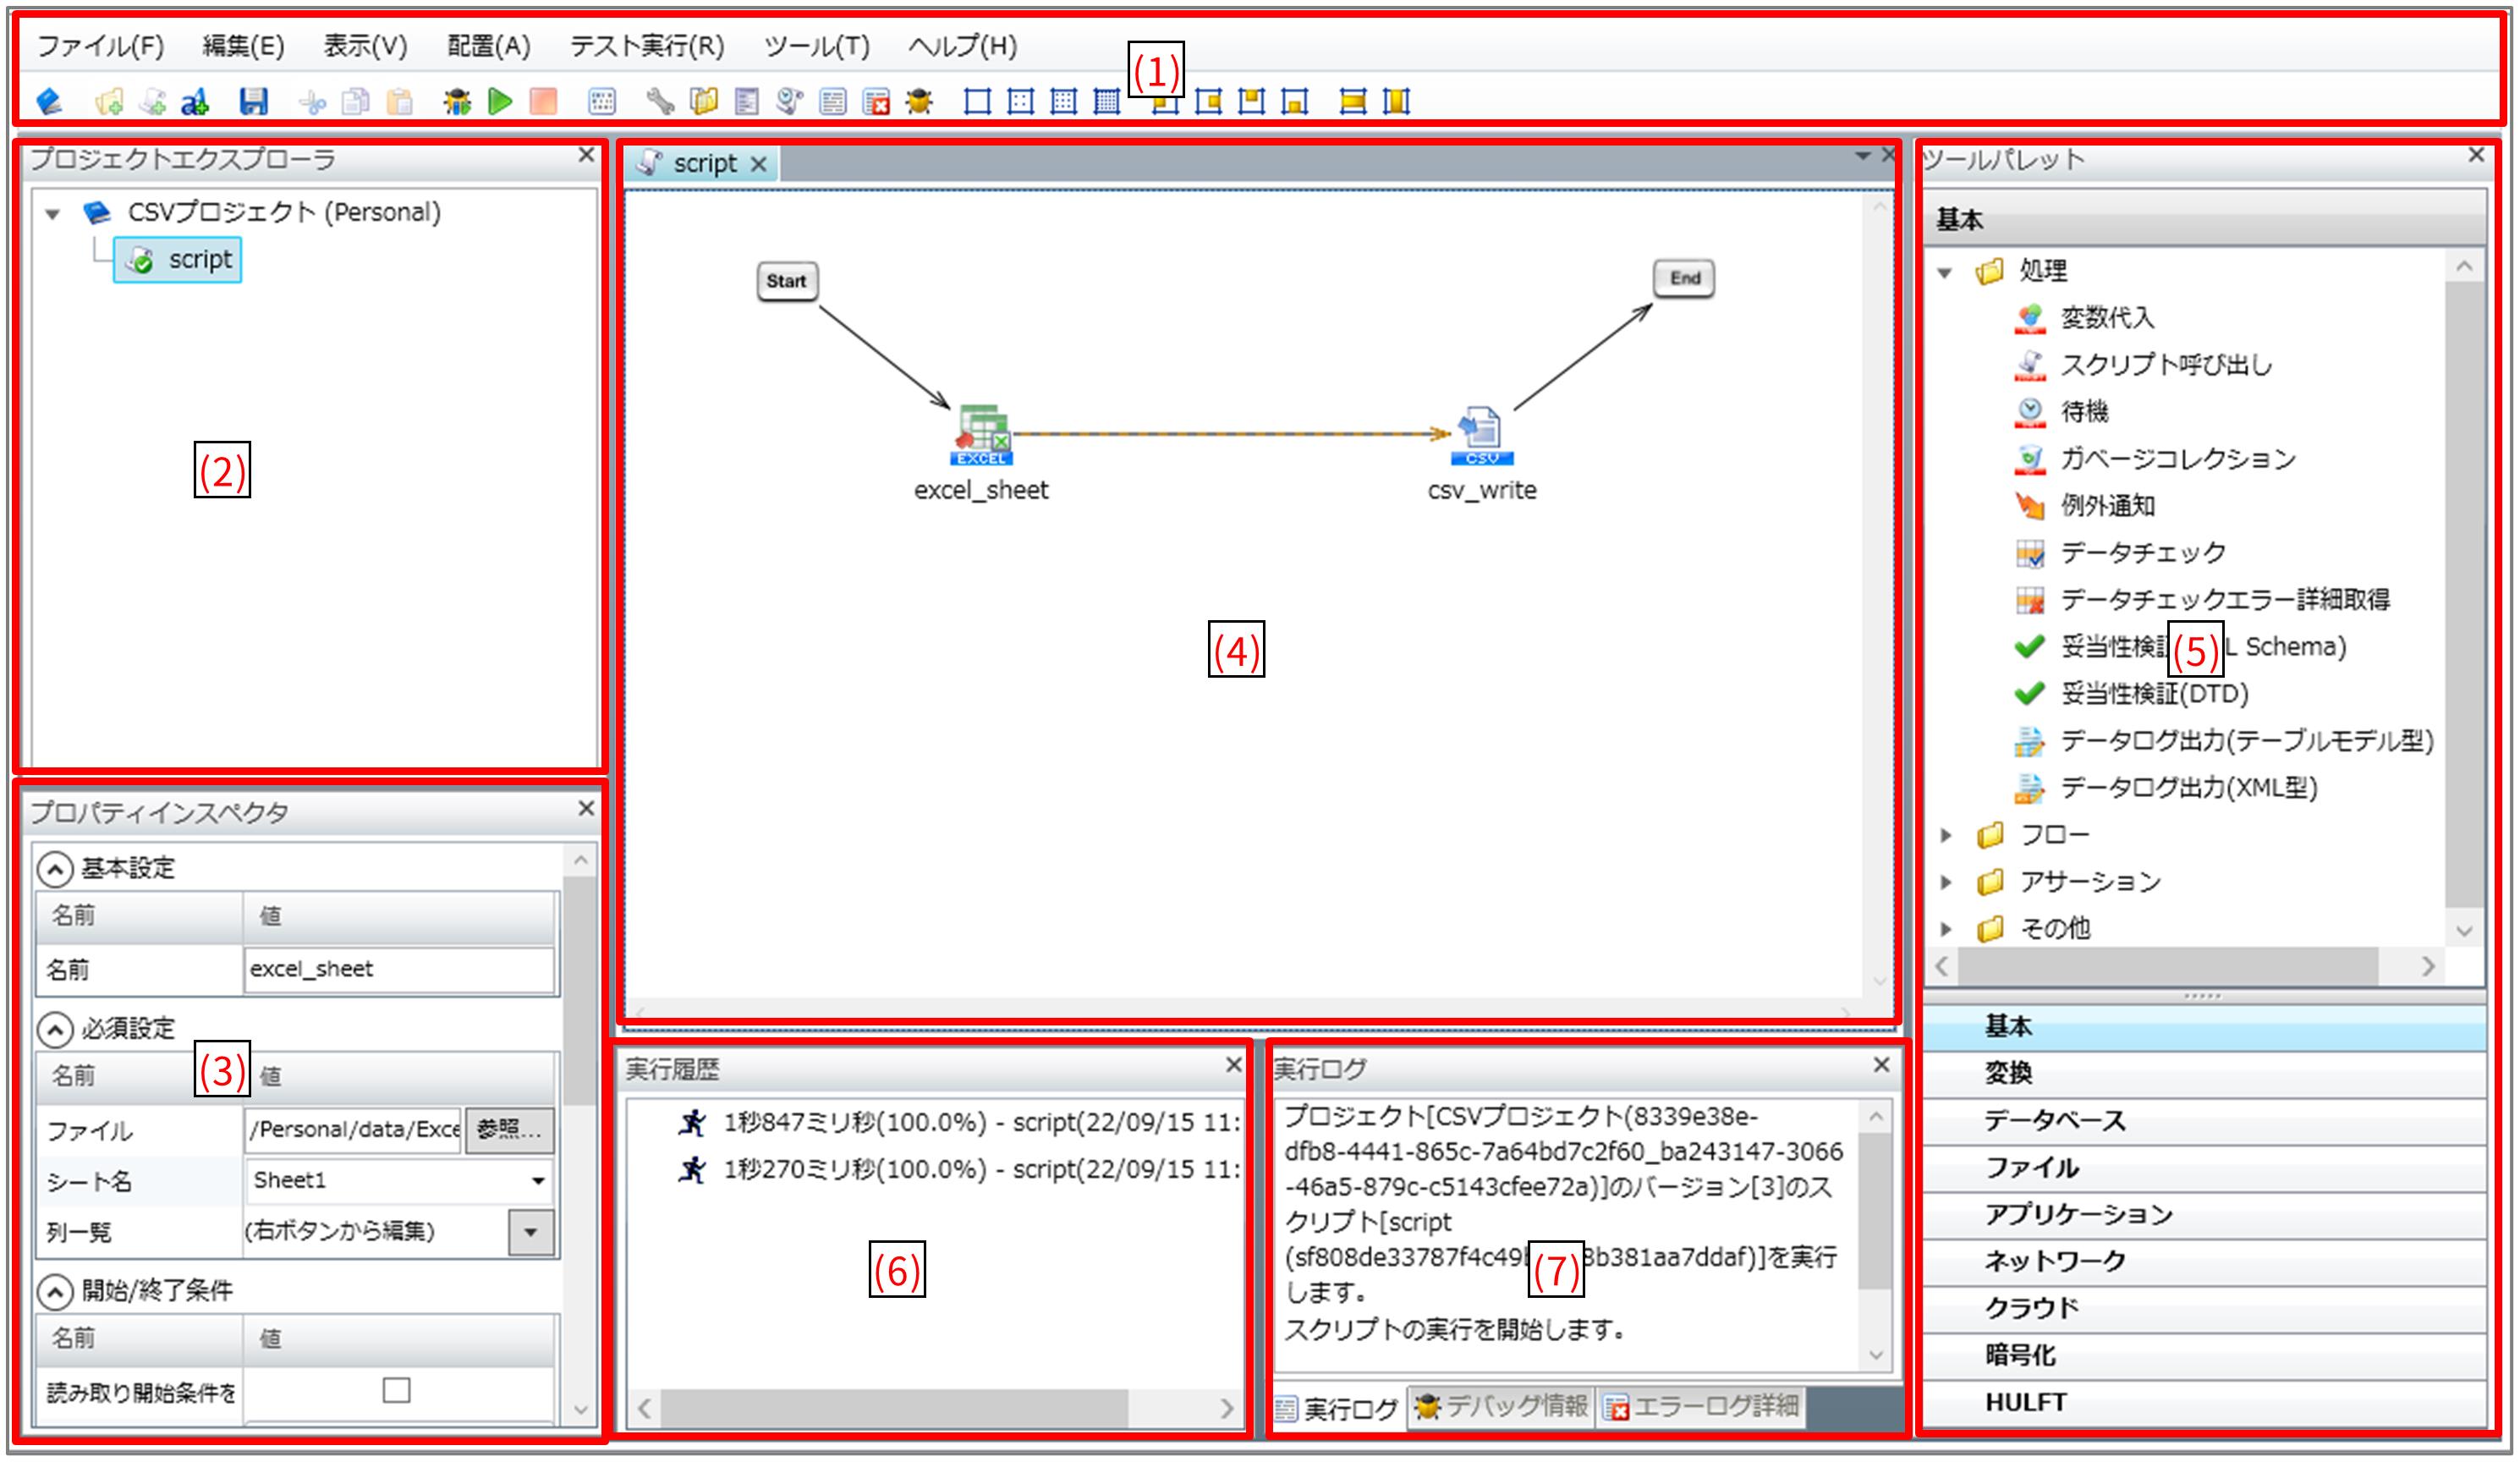Screen dimensions: 2520x1462
Task: Click the wrench settings toolbar icon
Action: tap(659, 101)
